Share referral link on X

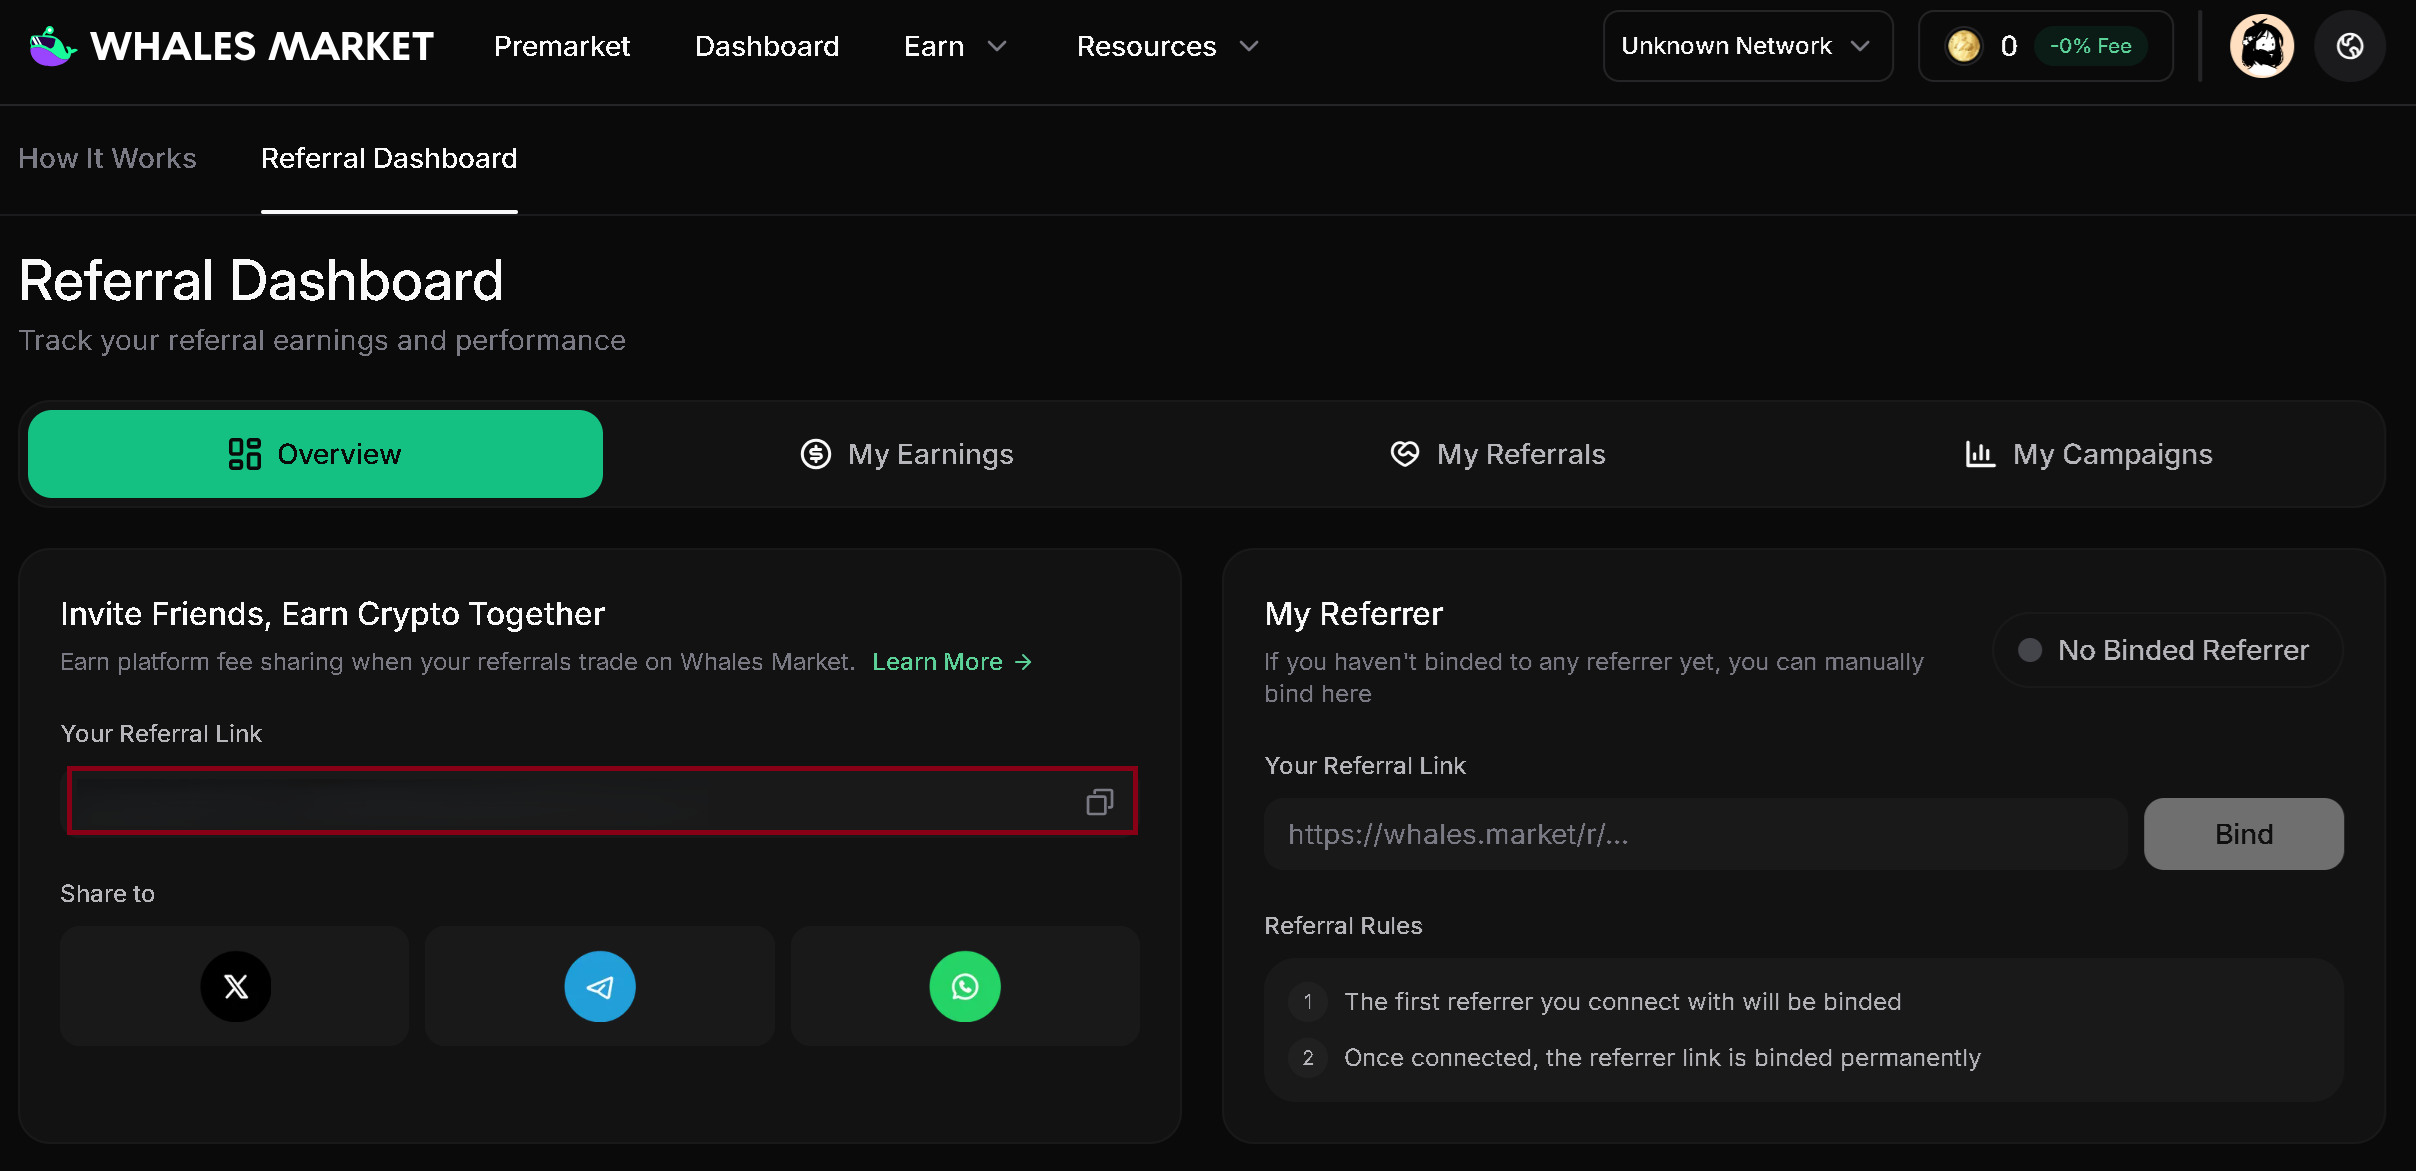click(234, 986)
